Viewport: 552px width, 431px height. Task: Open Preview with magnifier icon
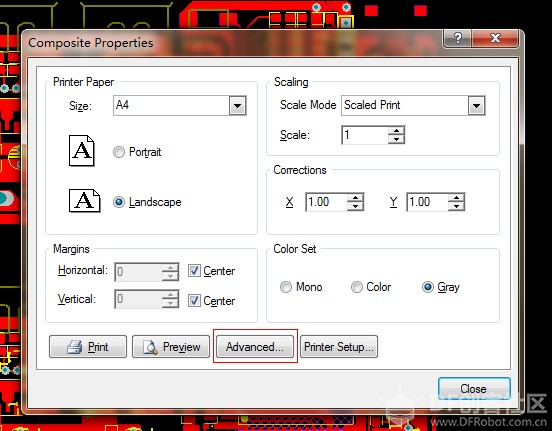coord(171,347)
